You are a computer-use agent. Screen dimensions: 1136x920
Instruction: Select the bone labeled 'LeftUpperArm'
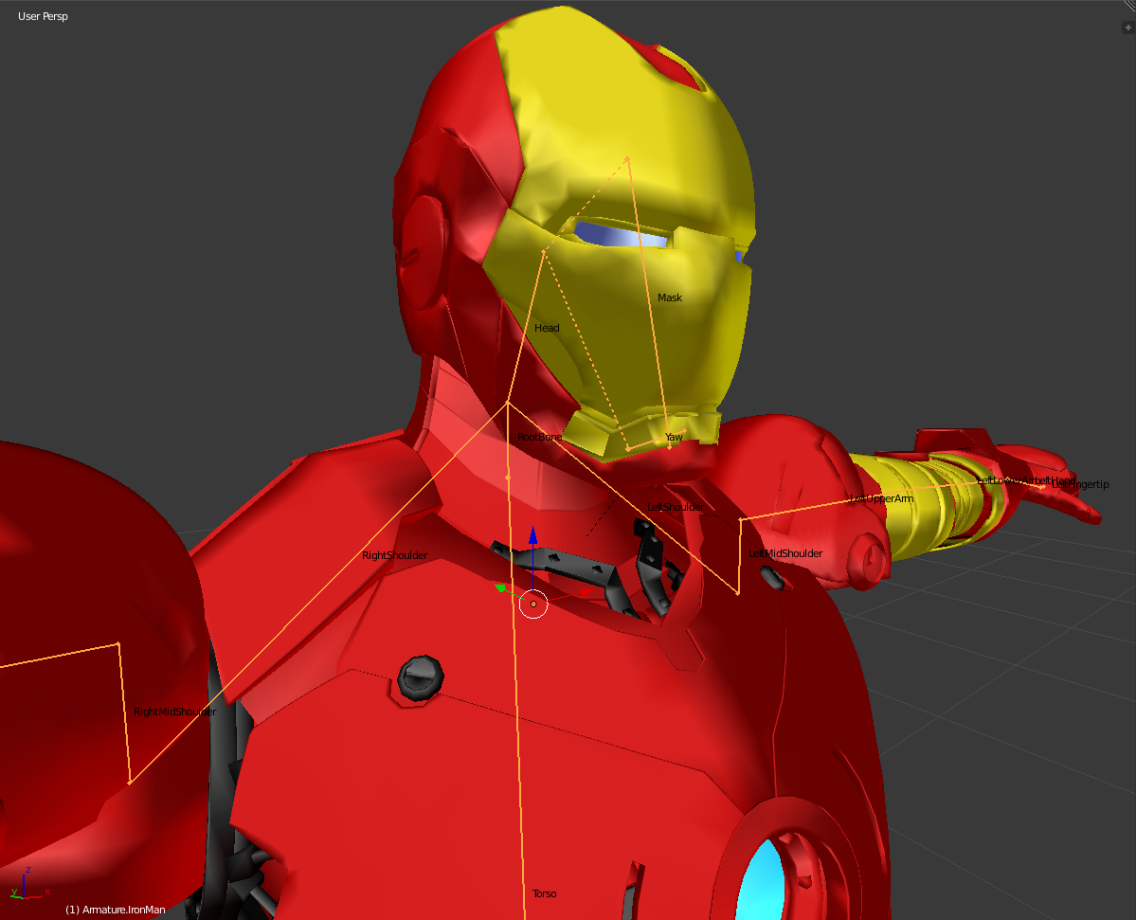(x=882, y=498)
